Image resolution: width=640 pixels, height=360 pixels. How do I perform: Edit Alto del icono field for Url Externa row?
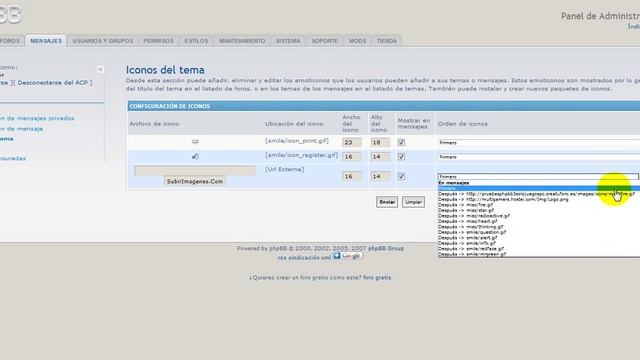[380, 176]
